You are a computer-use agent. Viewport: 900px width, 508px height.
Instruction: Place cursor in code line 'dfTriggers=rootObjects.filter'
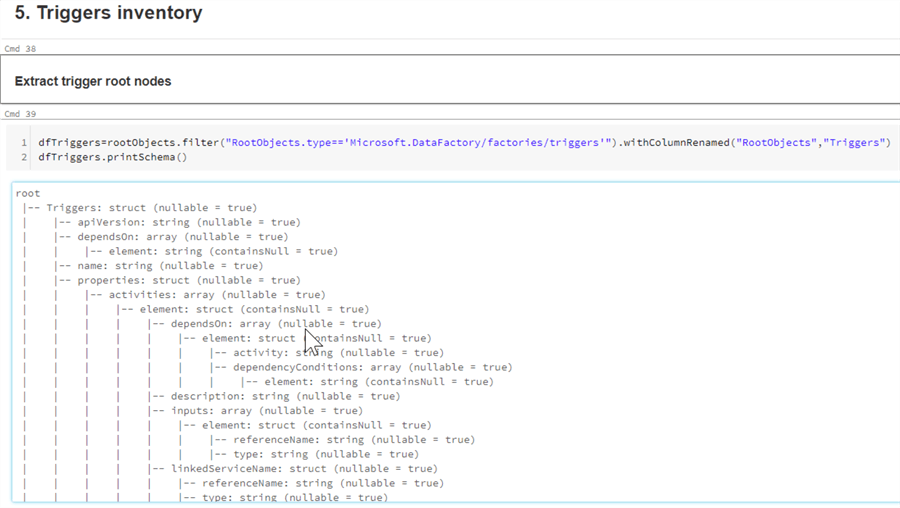click(x=464, y=142)
